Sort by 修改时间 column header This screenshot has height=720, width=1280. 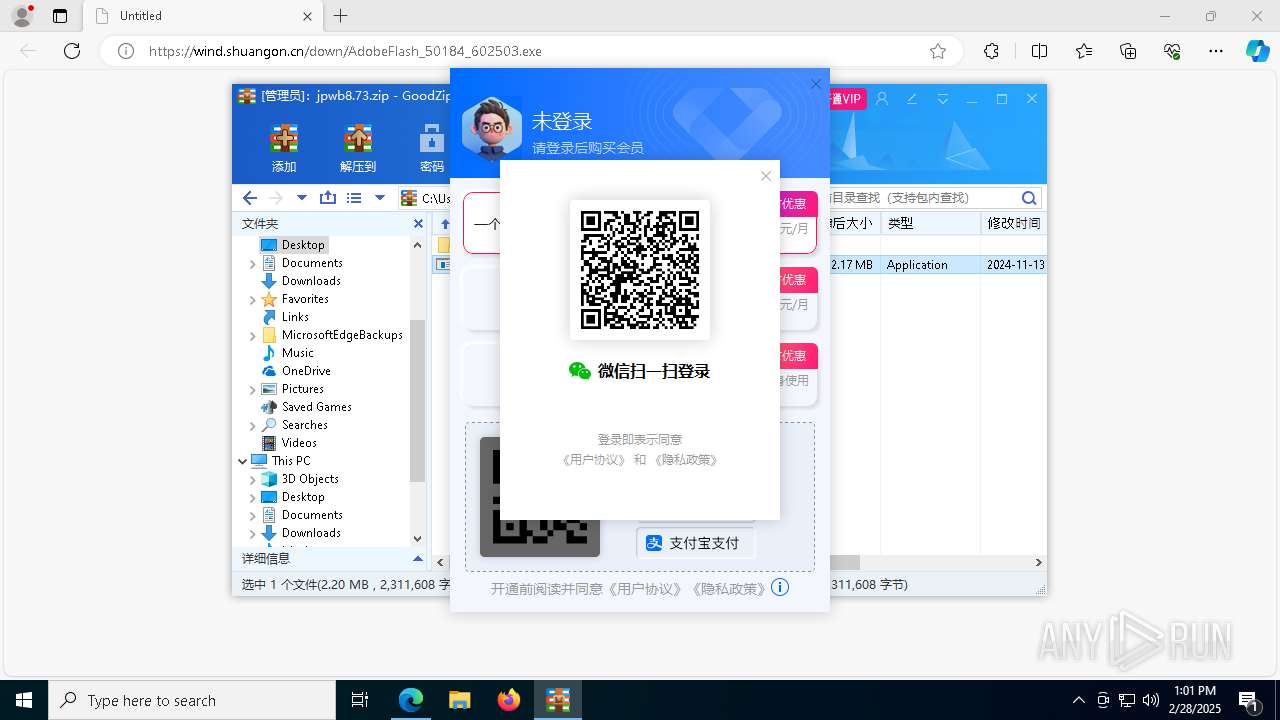1013,223
